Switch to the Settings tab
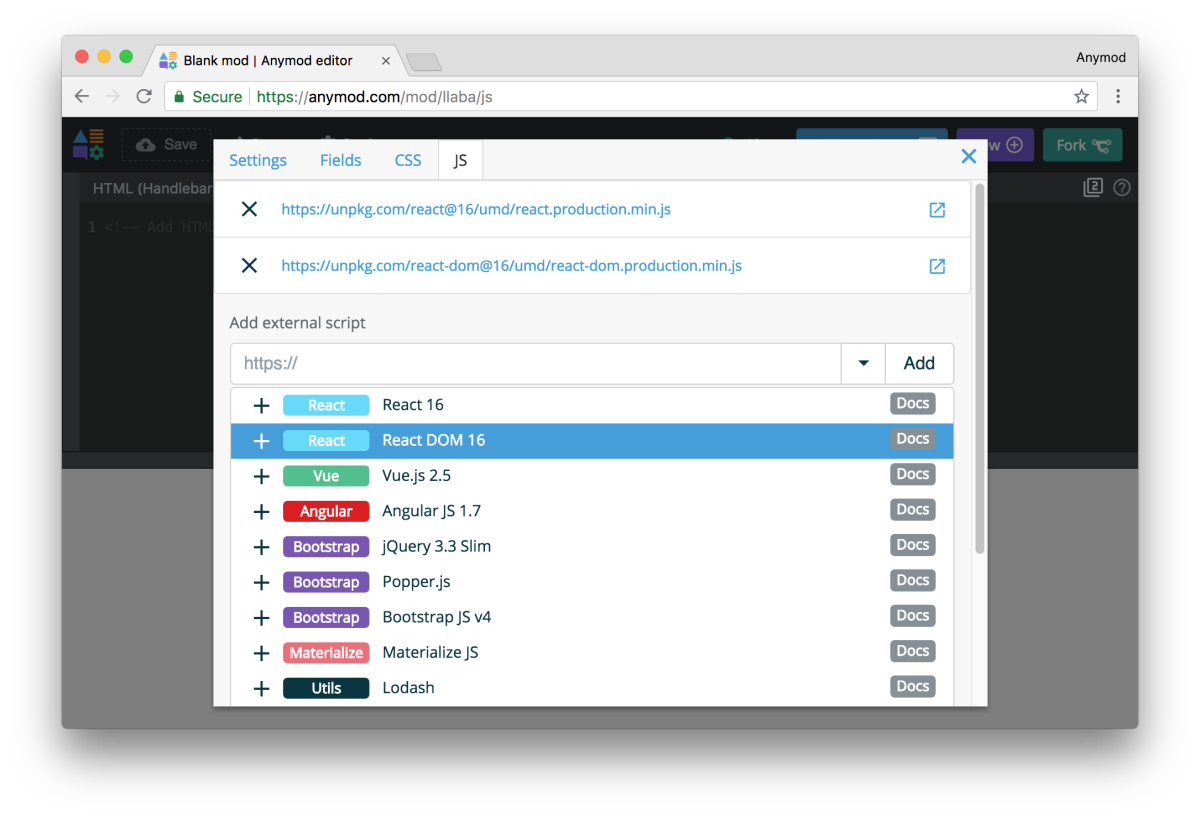This screenshot has width=1200, height=817. [x=258, y=160]
